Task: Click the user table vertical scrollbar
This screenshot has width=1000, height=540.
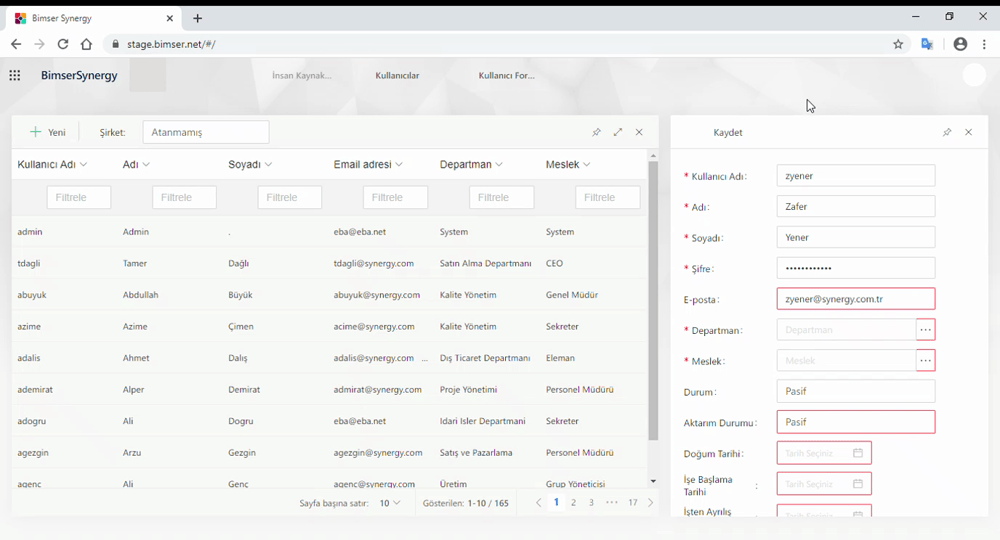Action: click(x=653, y=300)
